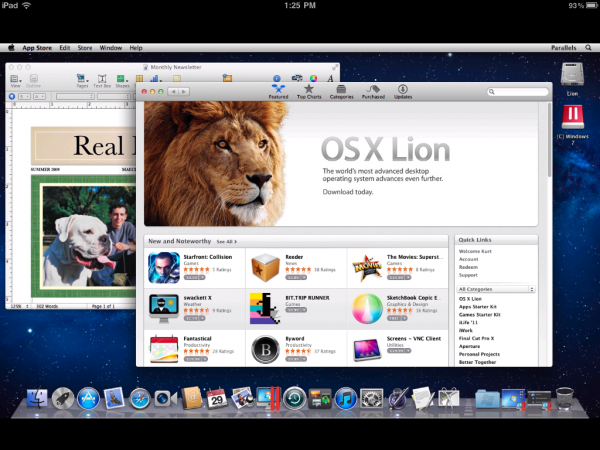The height and width of the screenshot is (450, 600).
Task: Click App Store vertical scrollbar
Action: 549,140
